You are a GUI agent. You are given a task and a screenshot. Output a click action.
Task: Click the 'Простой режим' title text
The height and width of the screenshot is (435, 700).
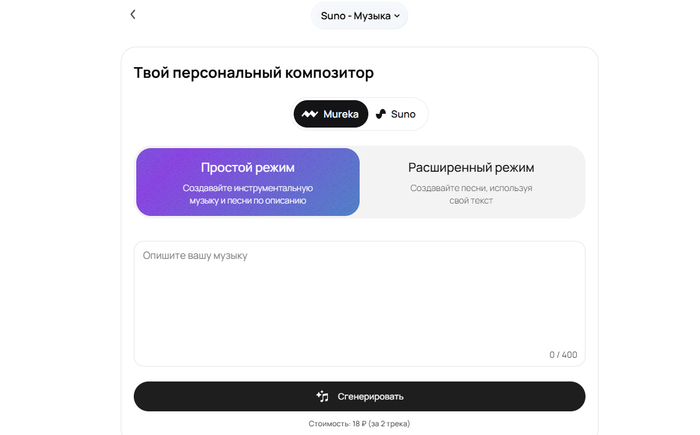247,167
